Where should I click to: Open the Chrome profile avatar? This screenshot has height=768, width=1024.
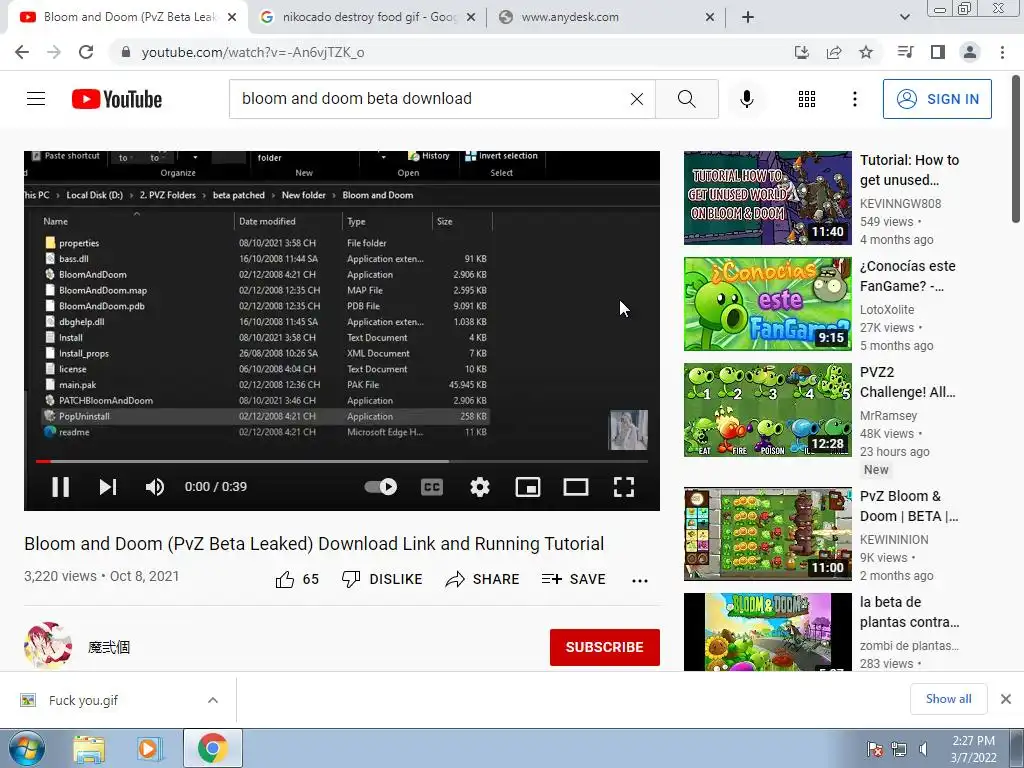click(970, 52)
